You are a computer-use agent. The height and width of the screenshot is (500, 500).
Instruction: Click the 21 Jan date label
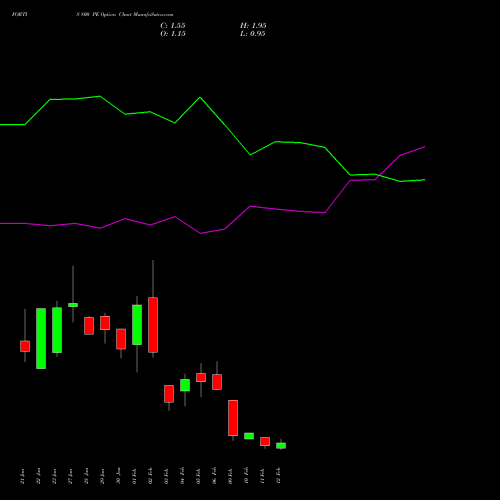pos(23,476)
